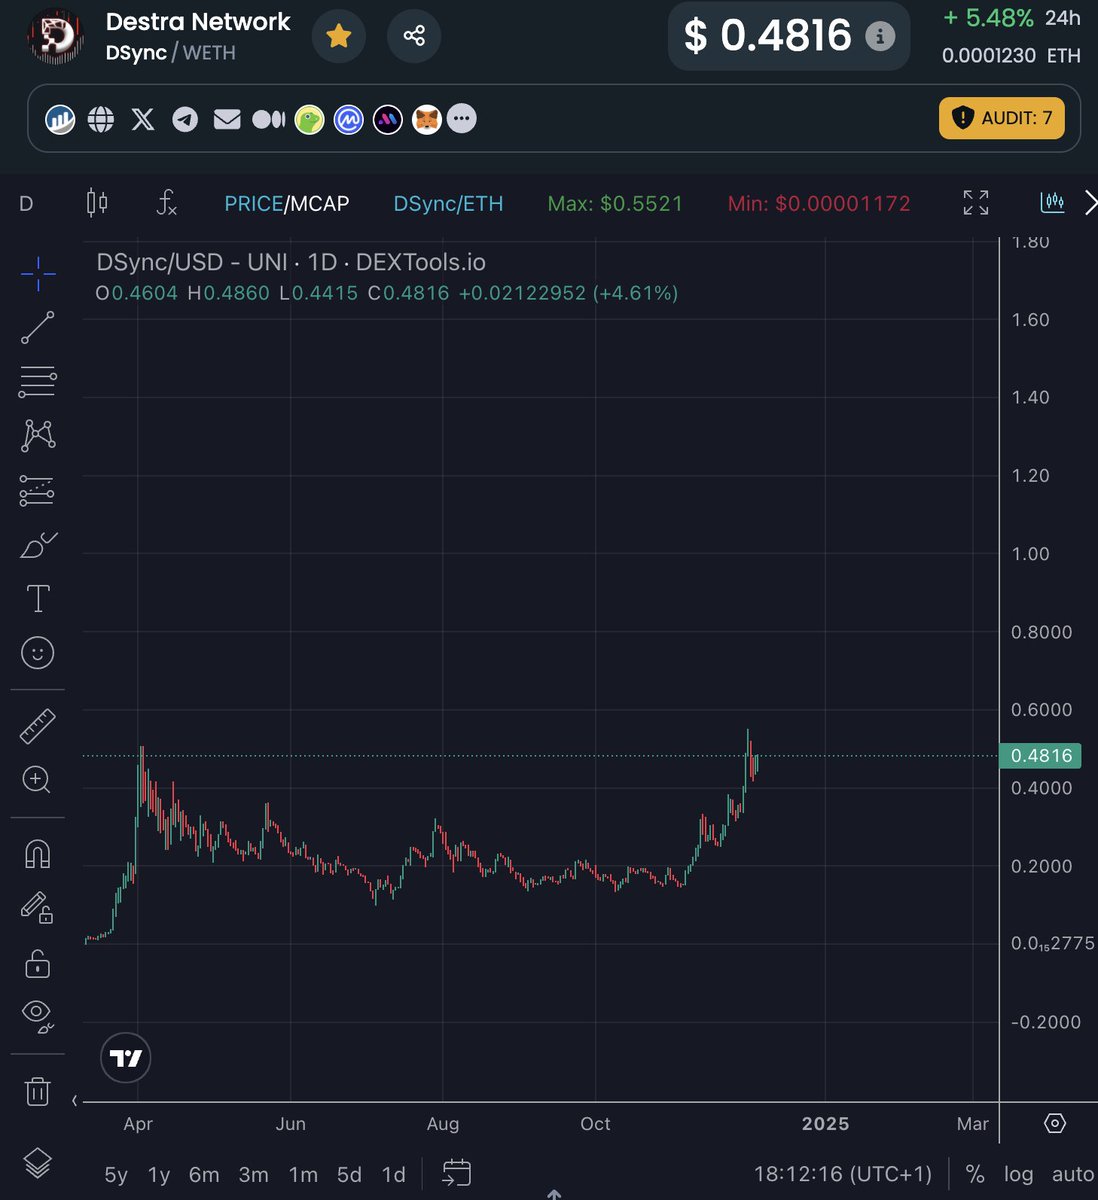
Task: Open the X (Twitter) link
Action: tap(143, 119)
